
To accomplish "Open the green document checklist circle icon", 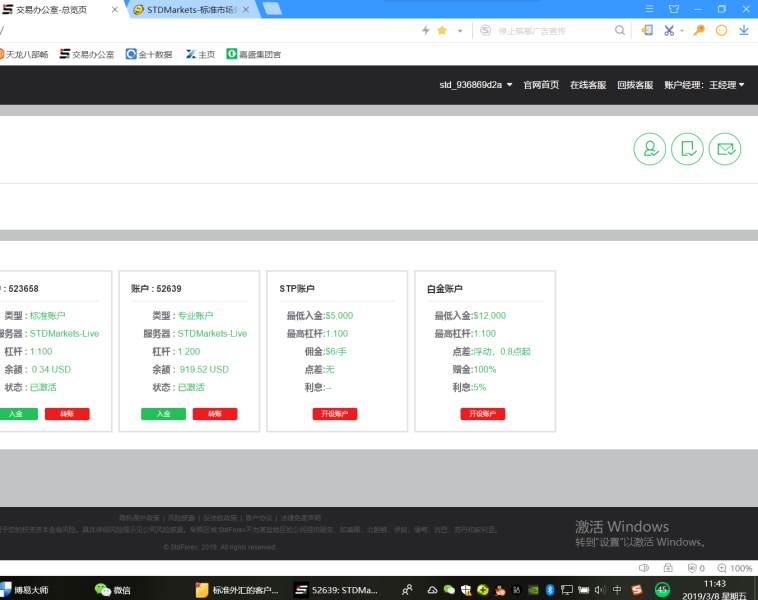I will coord(687,149).
